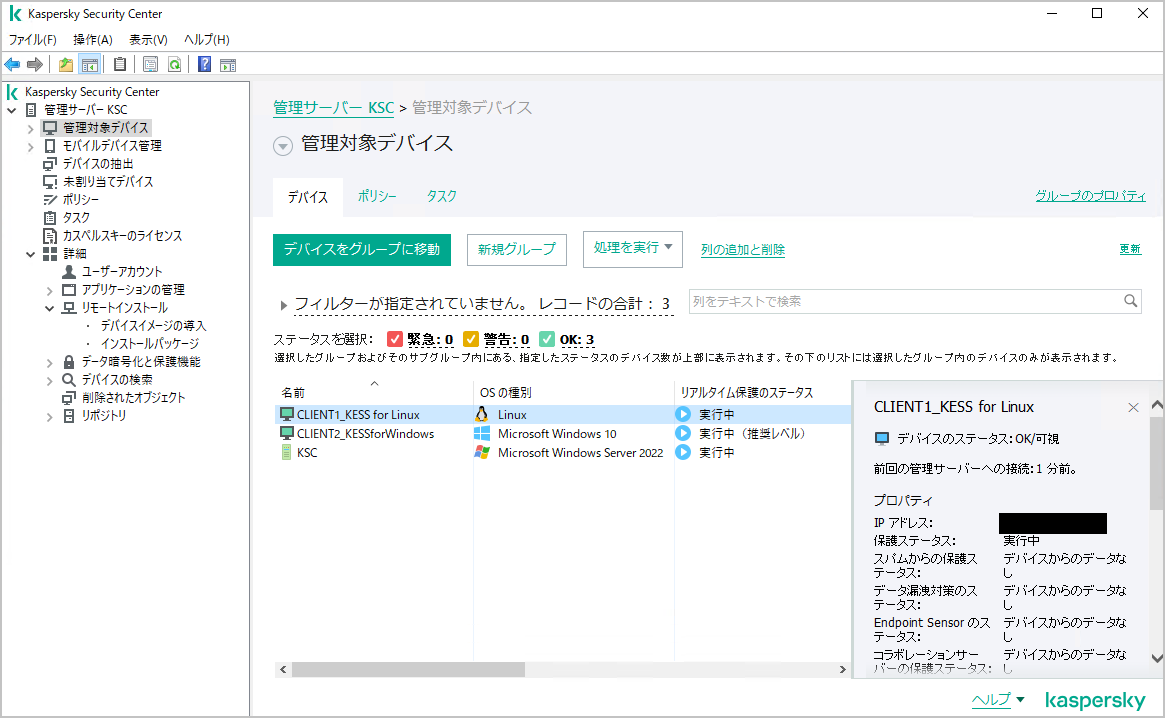Toggle the action pane toolbar icon
This screenshot has width=1165, height=718.
click(228, 65)
